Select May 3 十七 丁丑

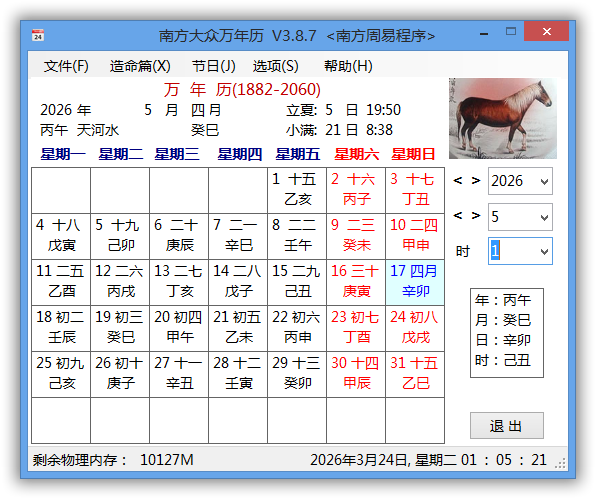click(415, 190)
